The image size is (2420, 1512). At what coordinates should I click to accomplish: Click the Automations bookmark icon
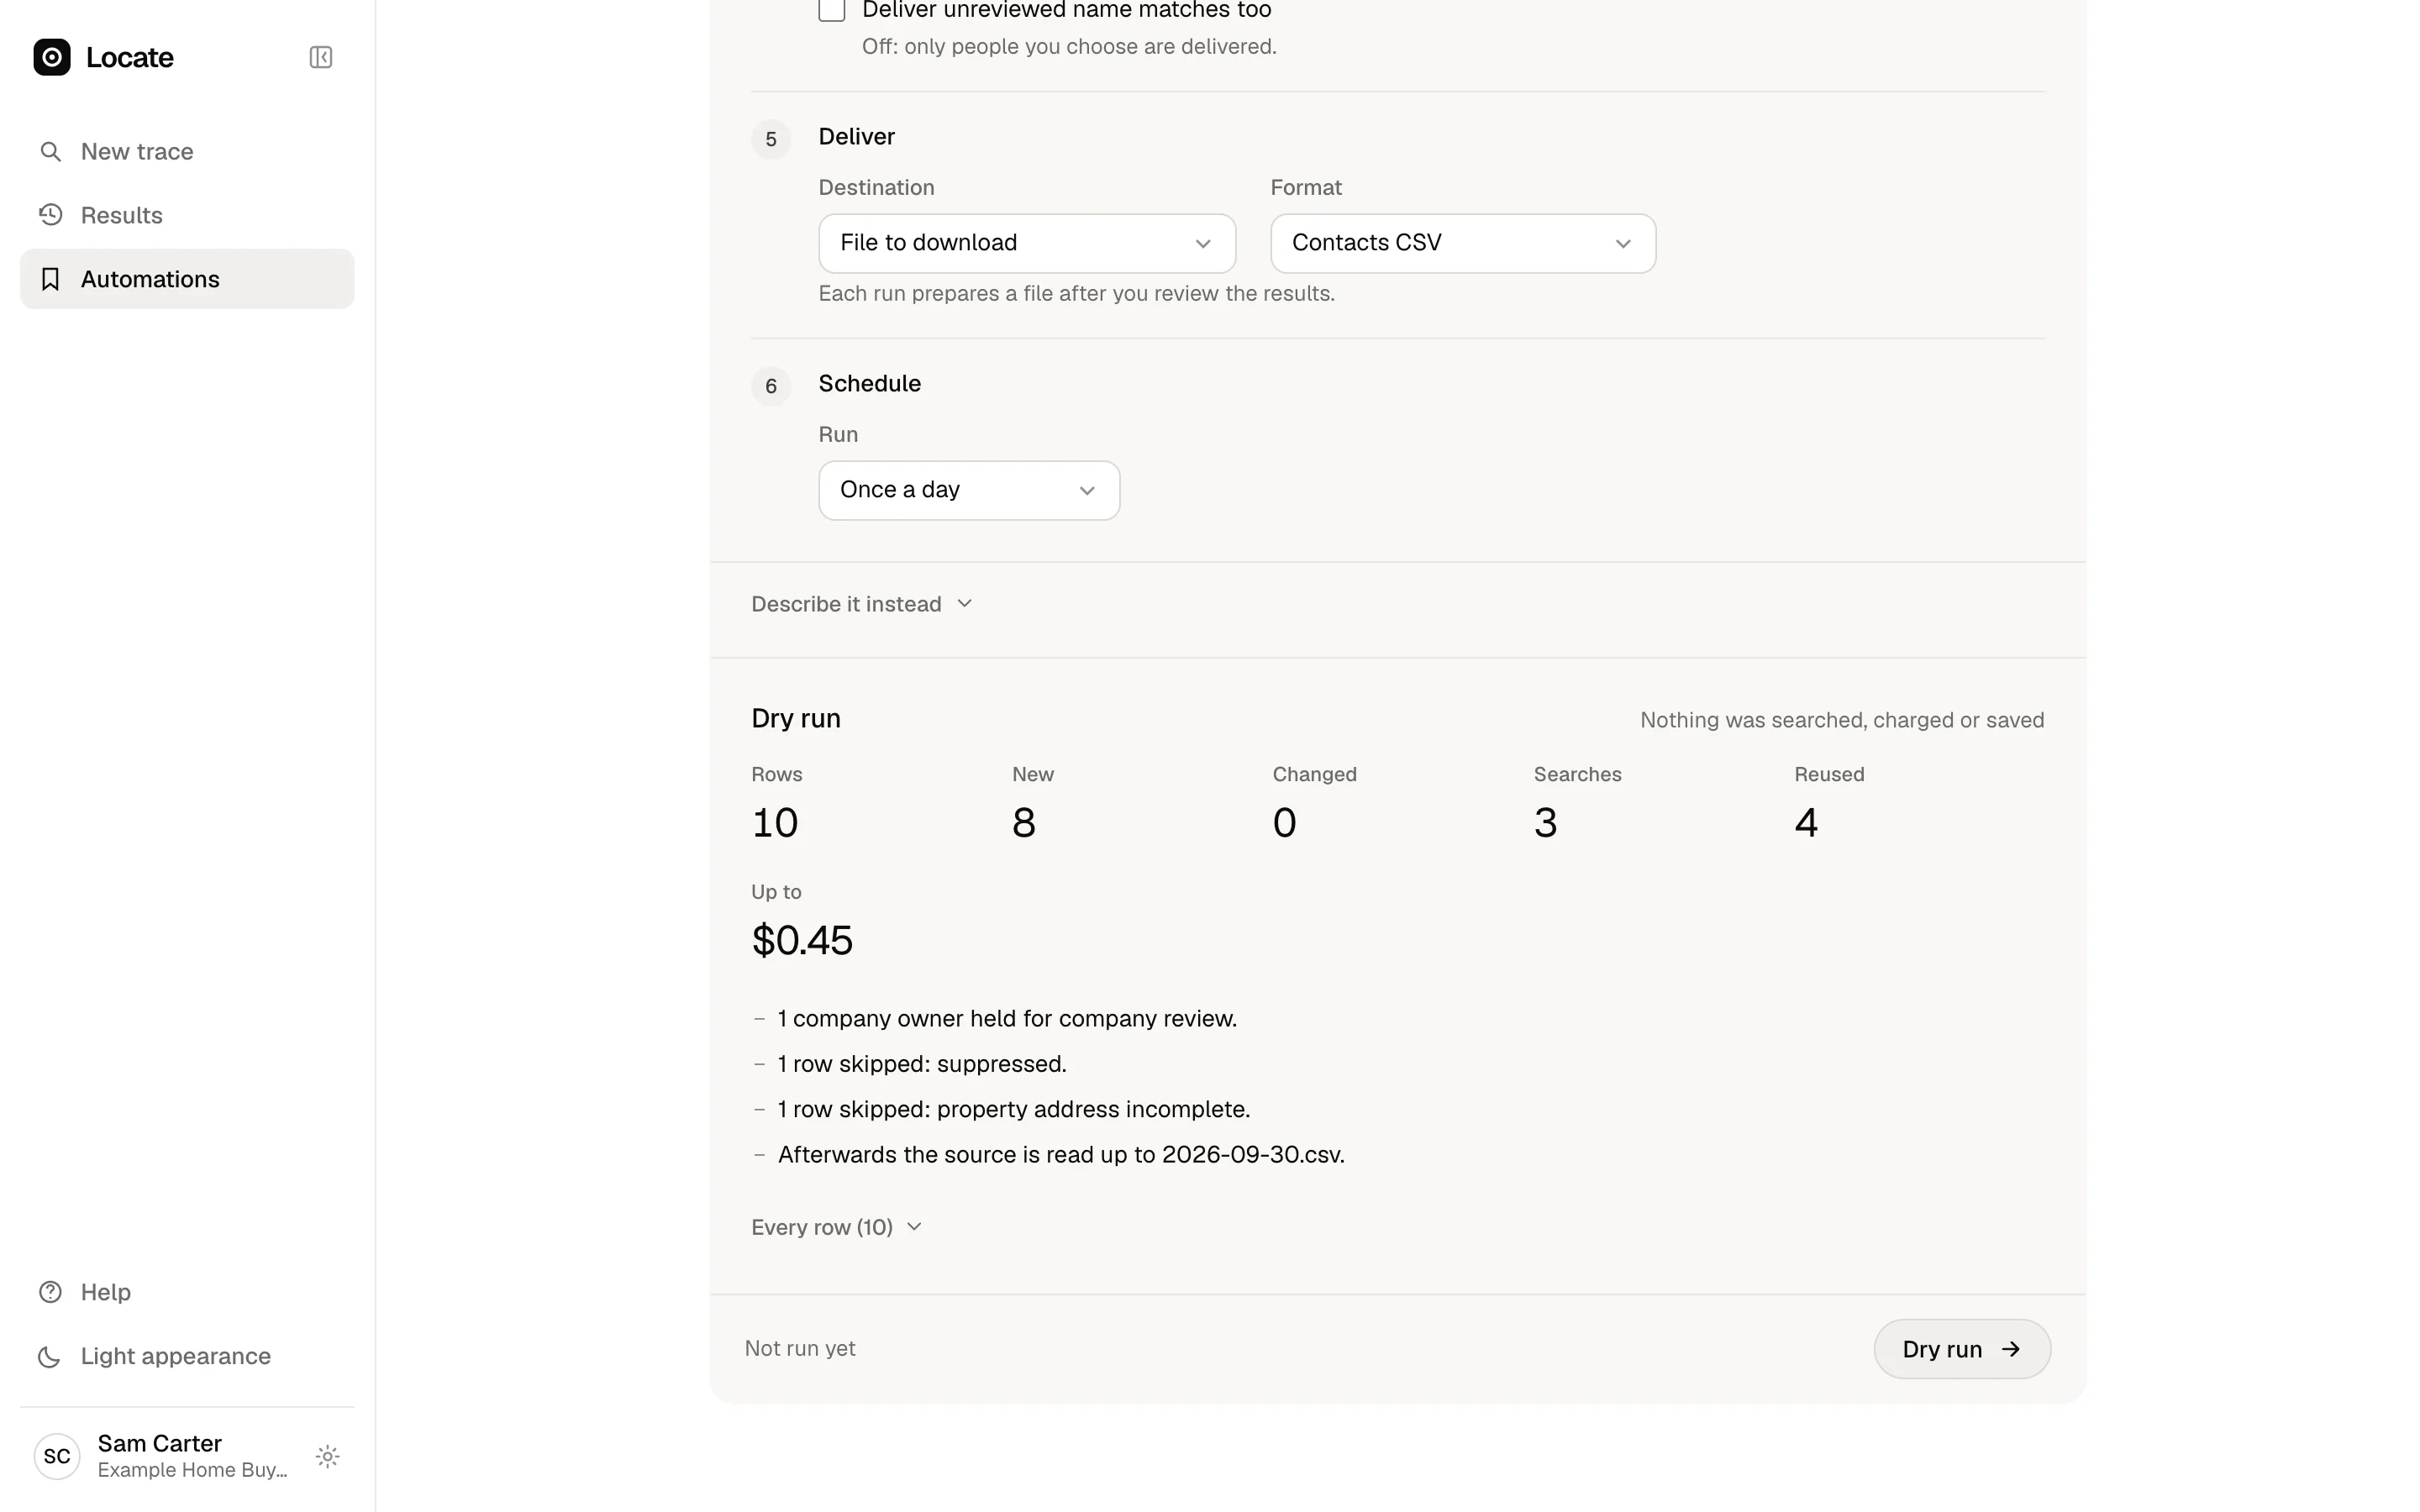click(50, 279)
